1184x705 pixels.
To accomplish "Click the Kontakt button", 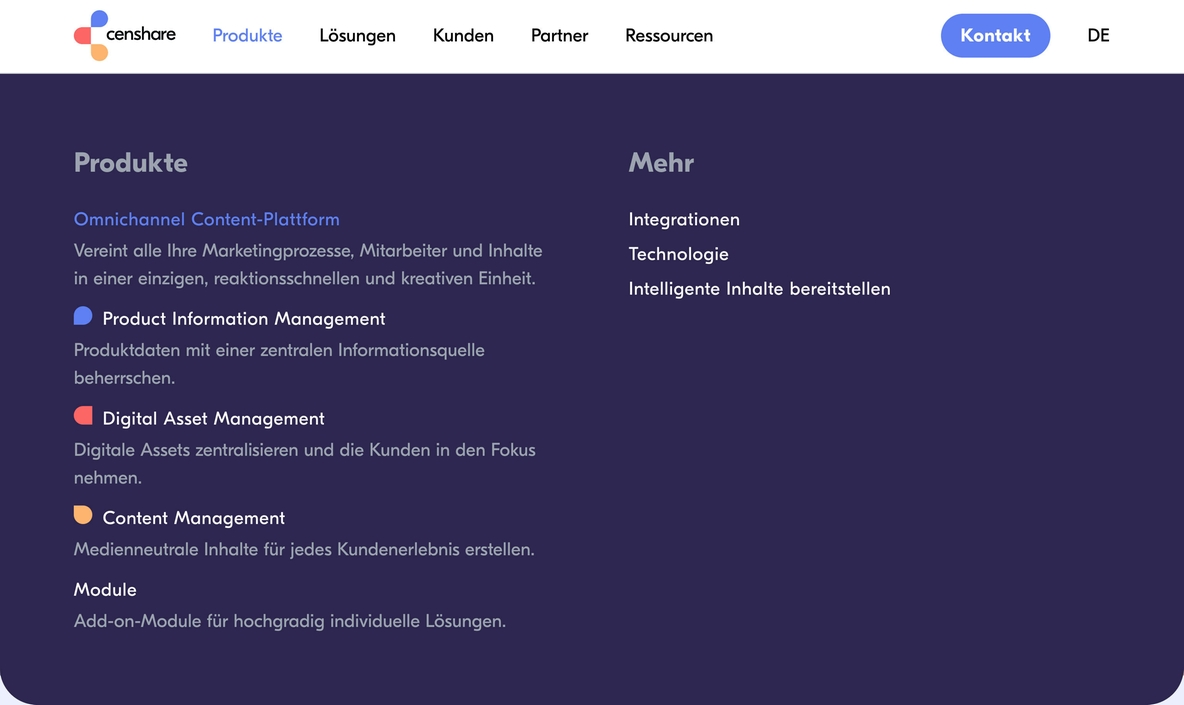I will click(995, 35).
